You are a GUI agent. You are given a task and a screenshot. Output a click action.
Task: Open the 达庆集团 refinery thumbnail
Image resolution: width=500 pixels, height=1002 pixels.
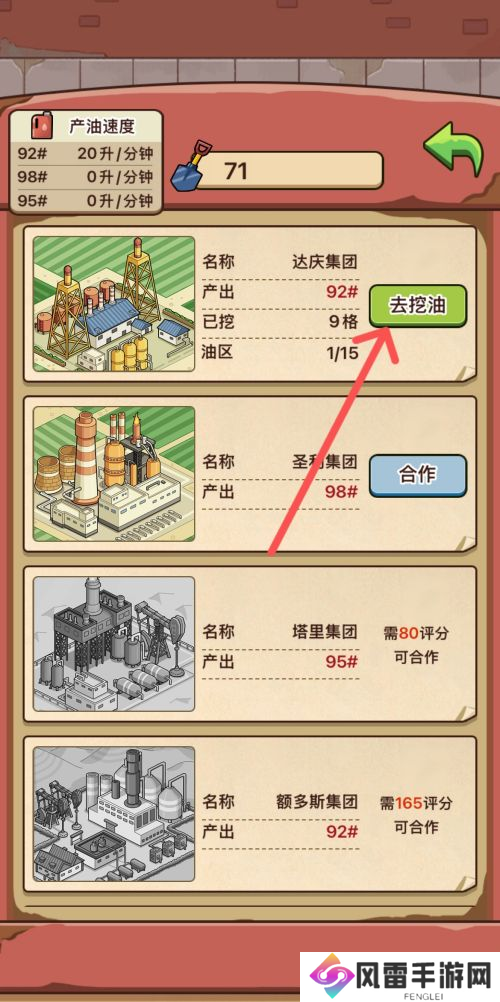pos(114,304)
